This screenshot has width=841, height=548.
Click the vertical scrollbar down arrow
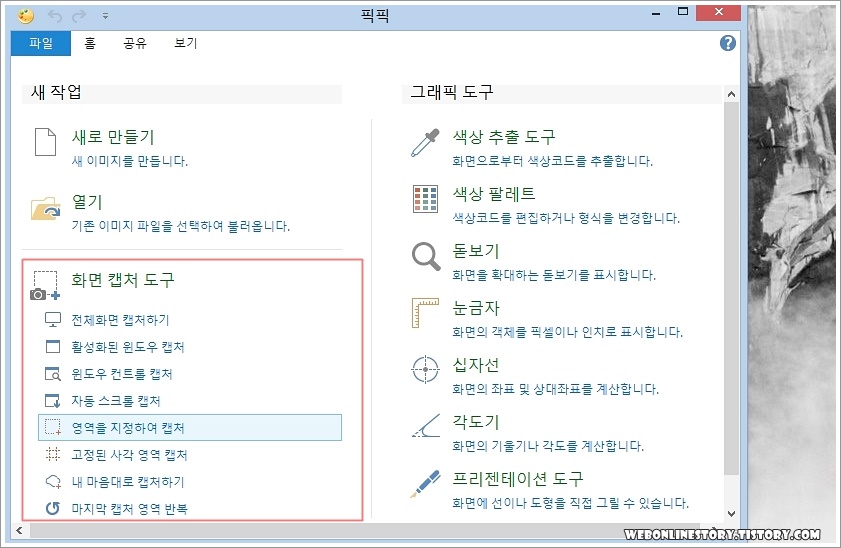coord(731,514)
